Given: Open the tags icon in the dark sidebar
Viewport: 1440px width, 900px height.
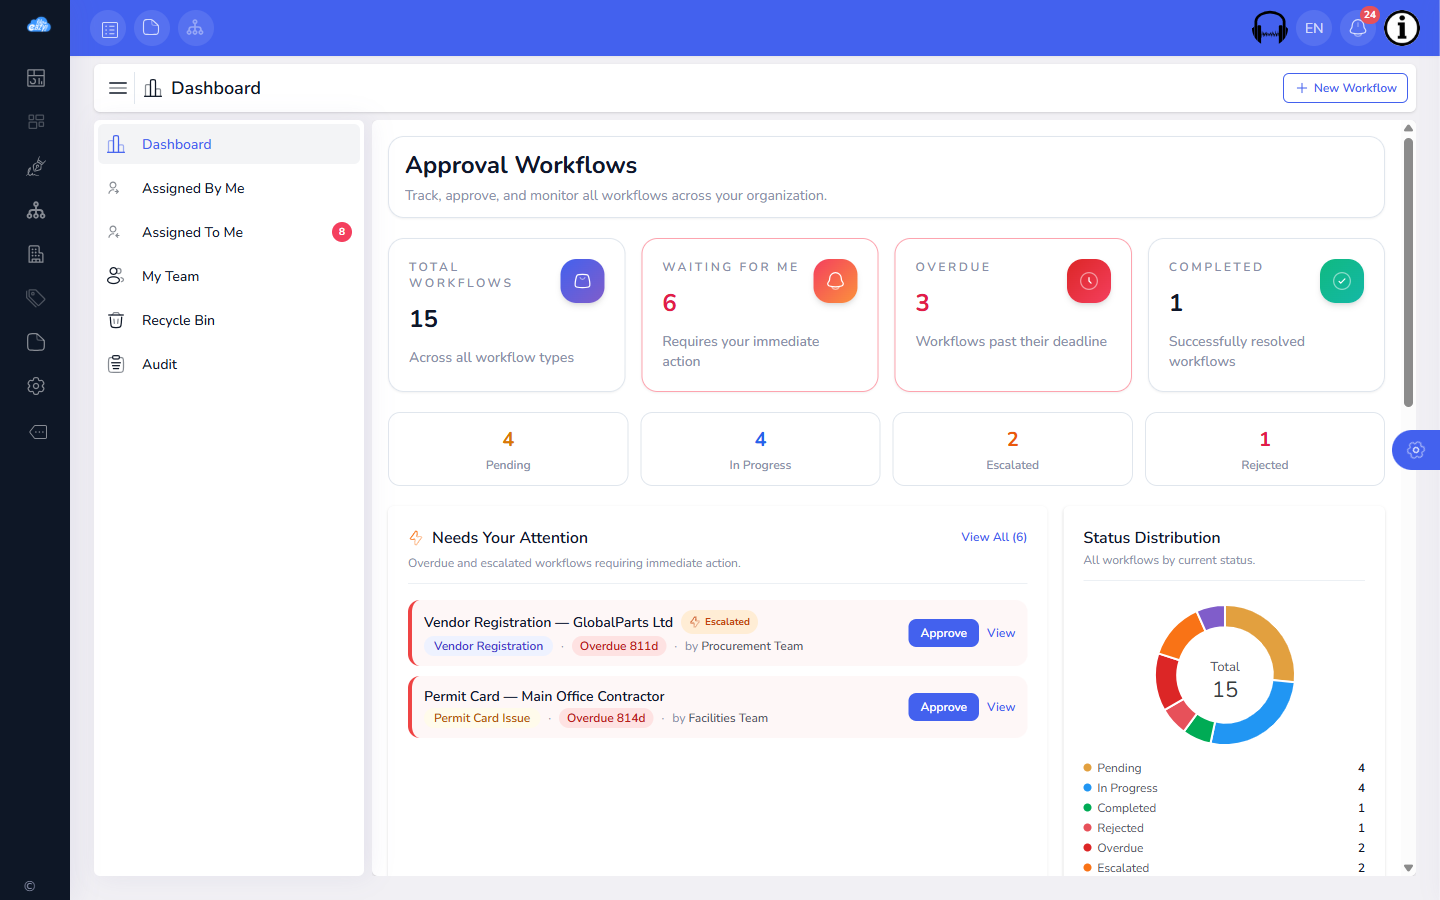Looking at the screenshot, I should point(36,298).
